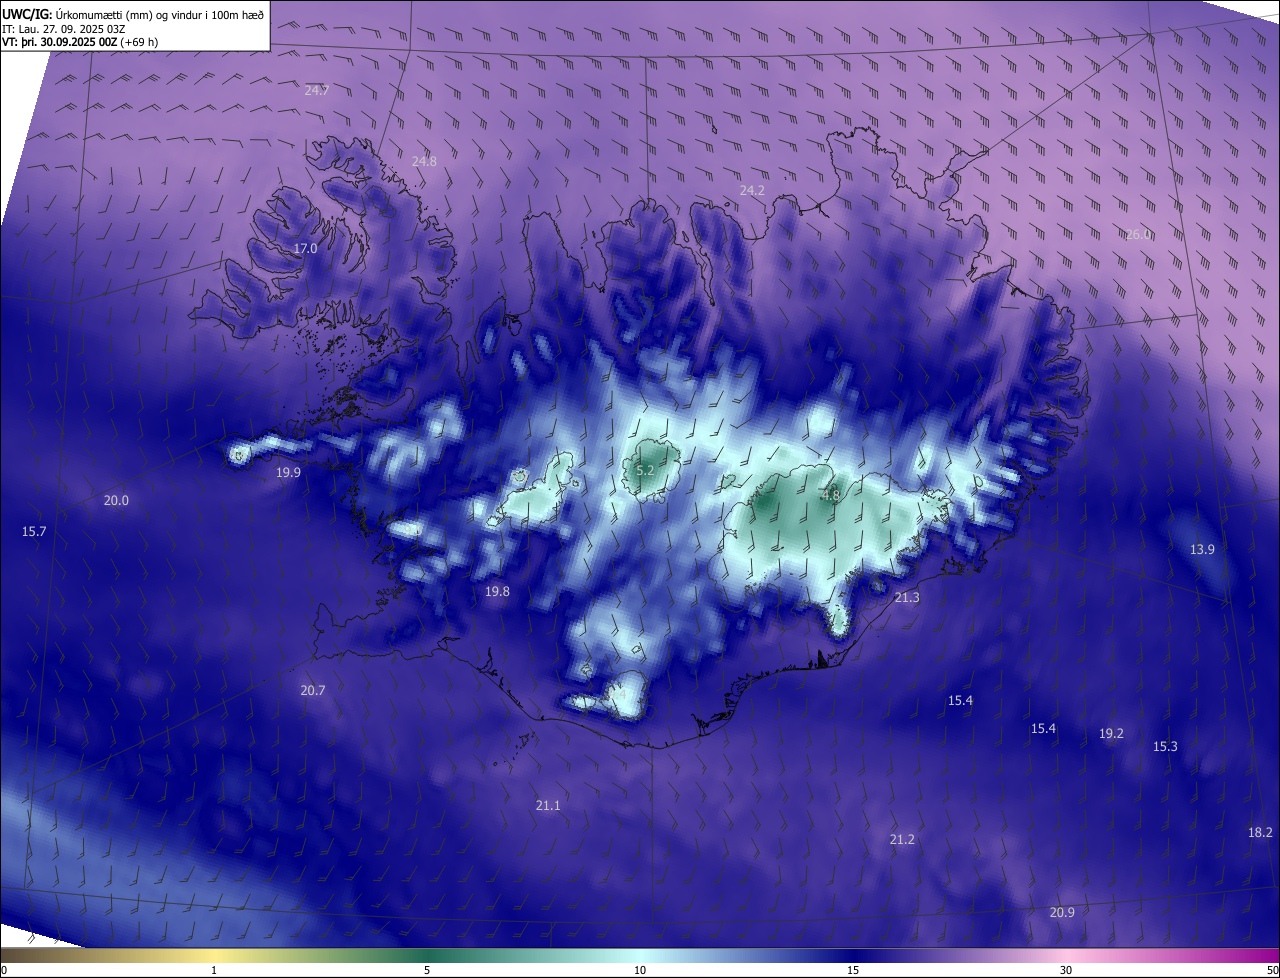Click the map value 19.8

[x=497, y=591]
